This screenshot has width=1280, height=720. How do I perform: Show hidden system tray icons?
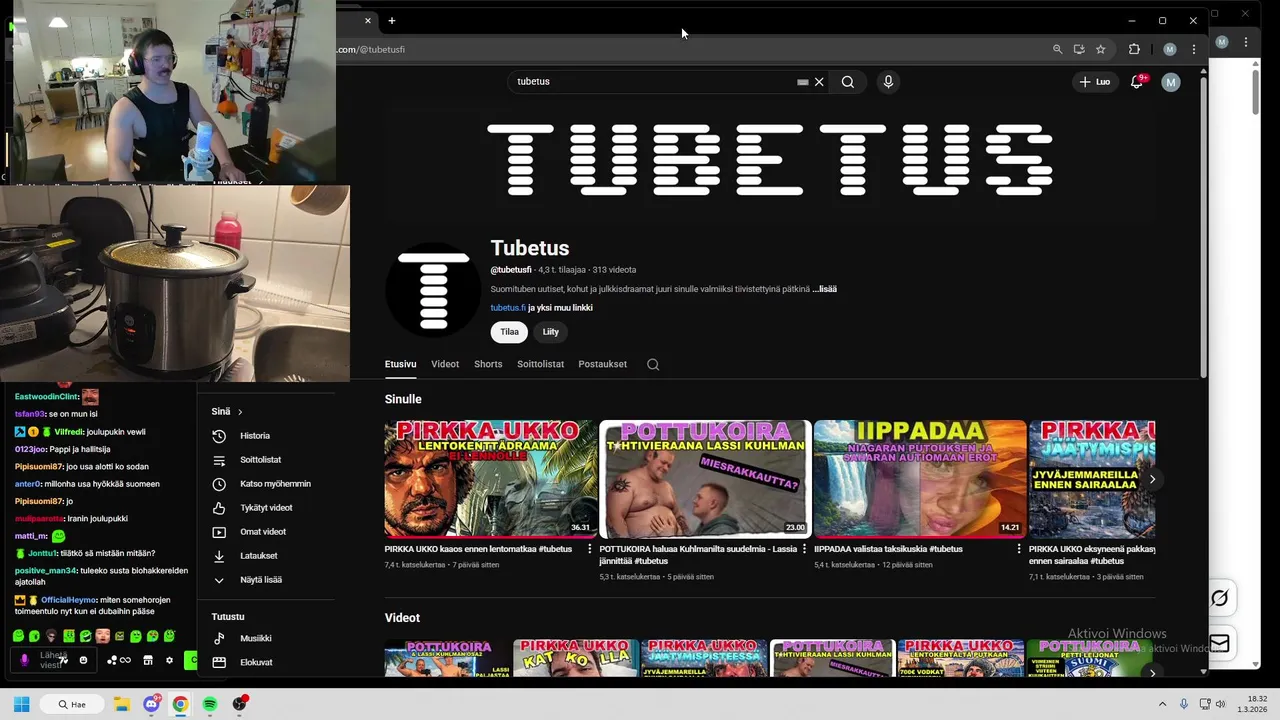[1163, 704]
